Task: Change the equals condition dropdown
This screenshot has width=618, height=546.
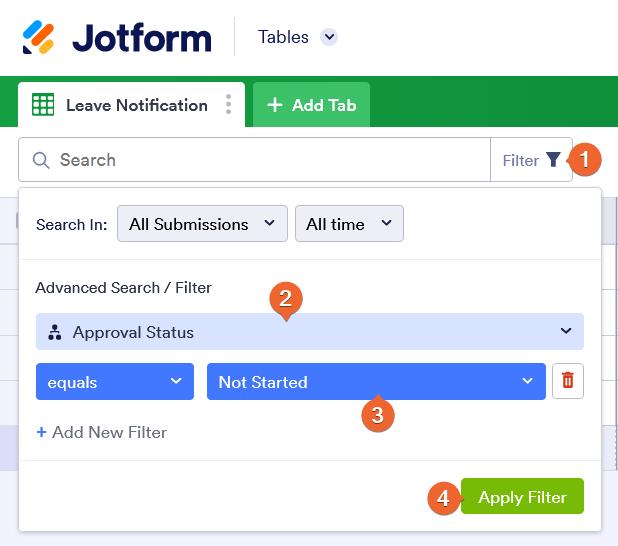Action: [115, 382]
